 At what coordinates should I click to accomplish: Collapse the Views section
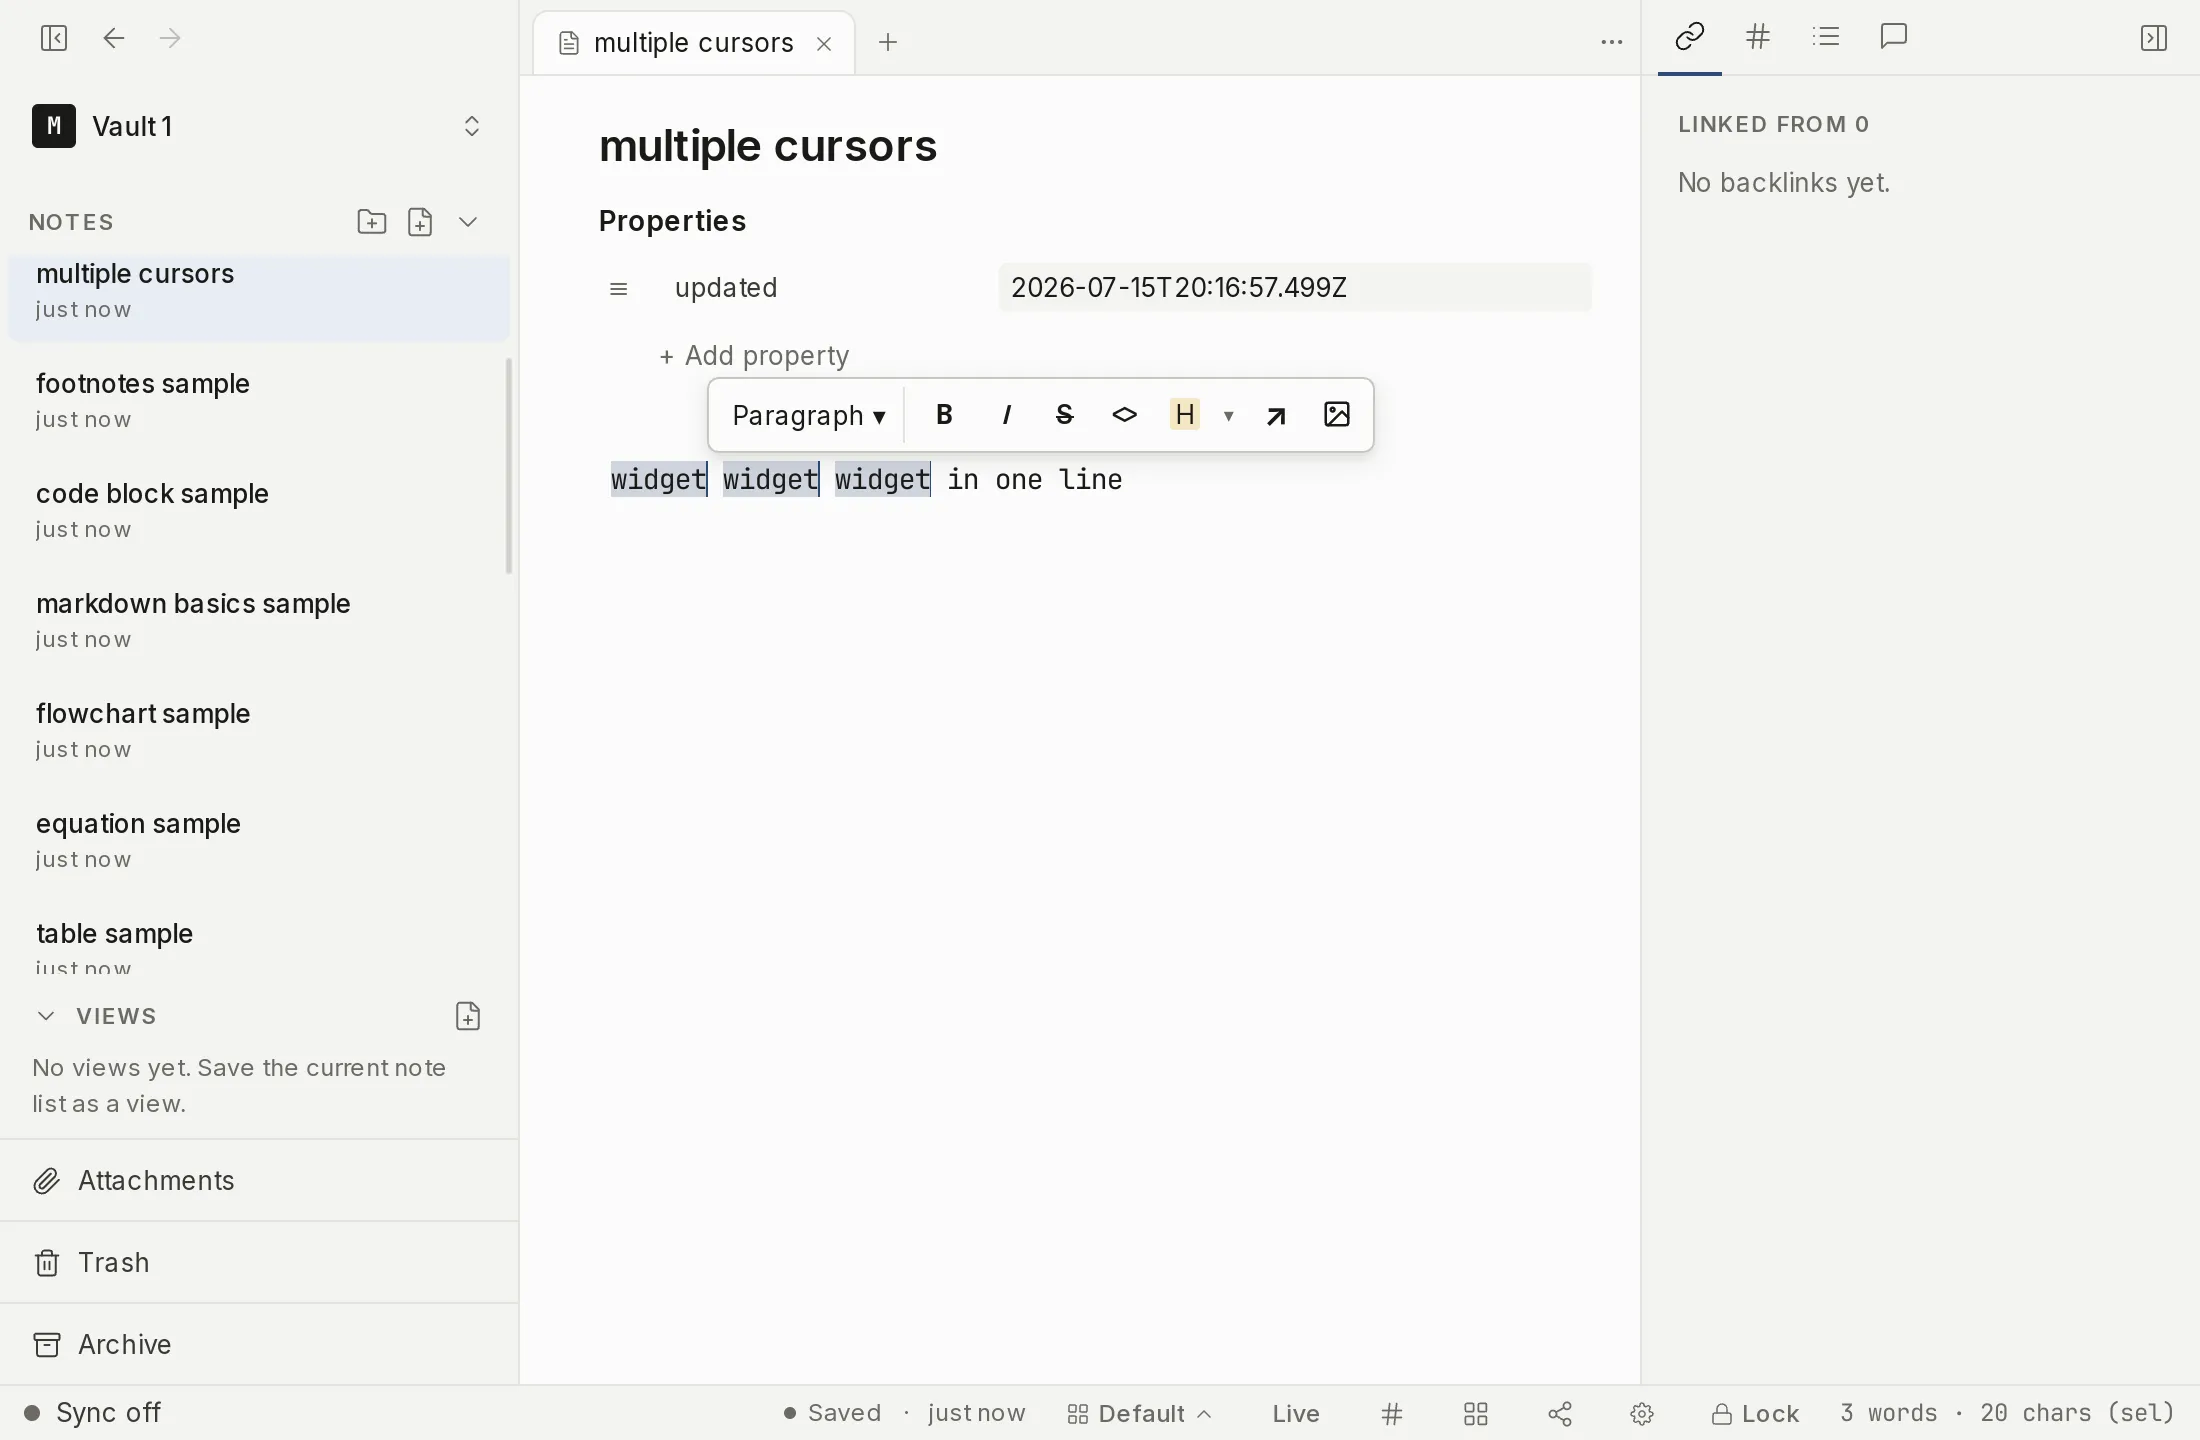[46, 1016]
